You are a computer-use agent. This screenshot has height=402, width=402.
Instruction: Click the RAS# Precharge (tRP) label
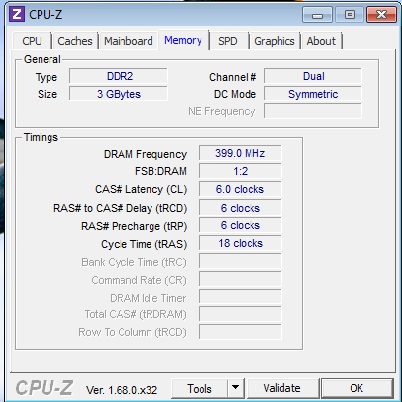134,226
